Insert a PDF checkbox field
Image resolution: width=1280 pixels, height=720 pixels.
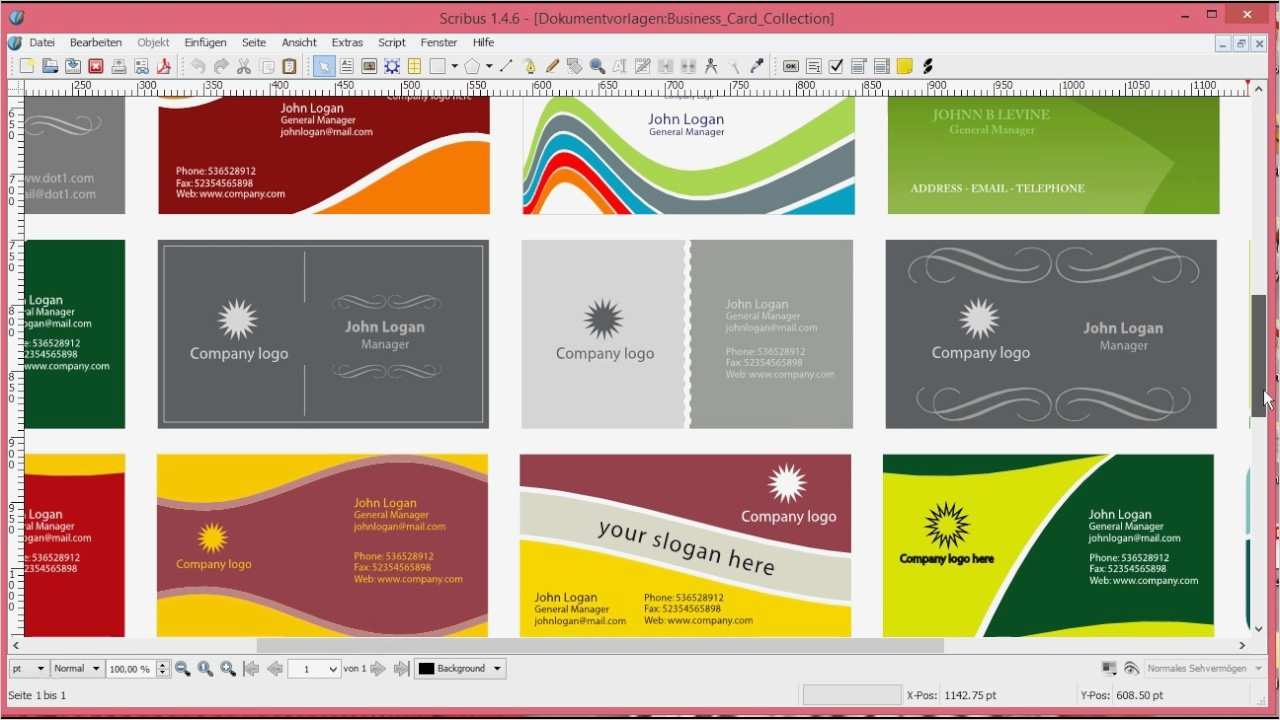(836, 67)
